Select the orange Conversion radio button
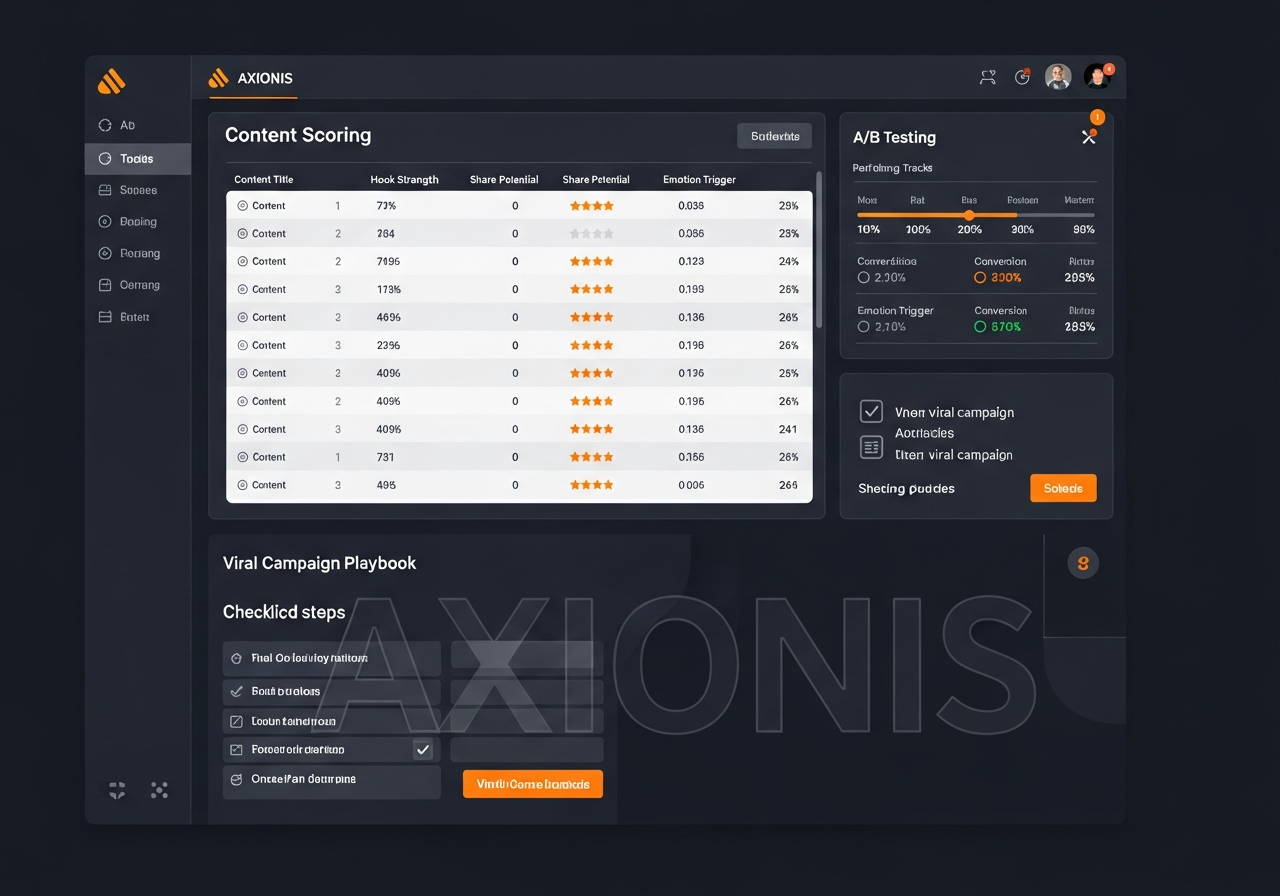This screenshot has height=896, width=1280. coord(980,277)
